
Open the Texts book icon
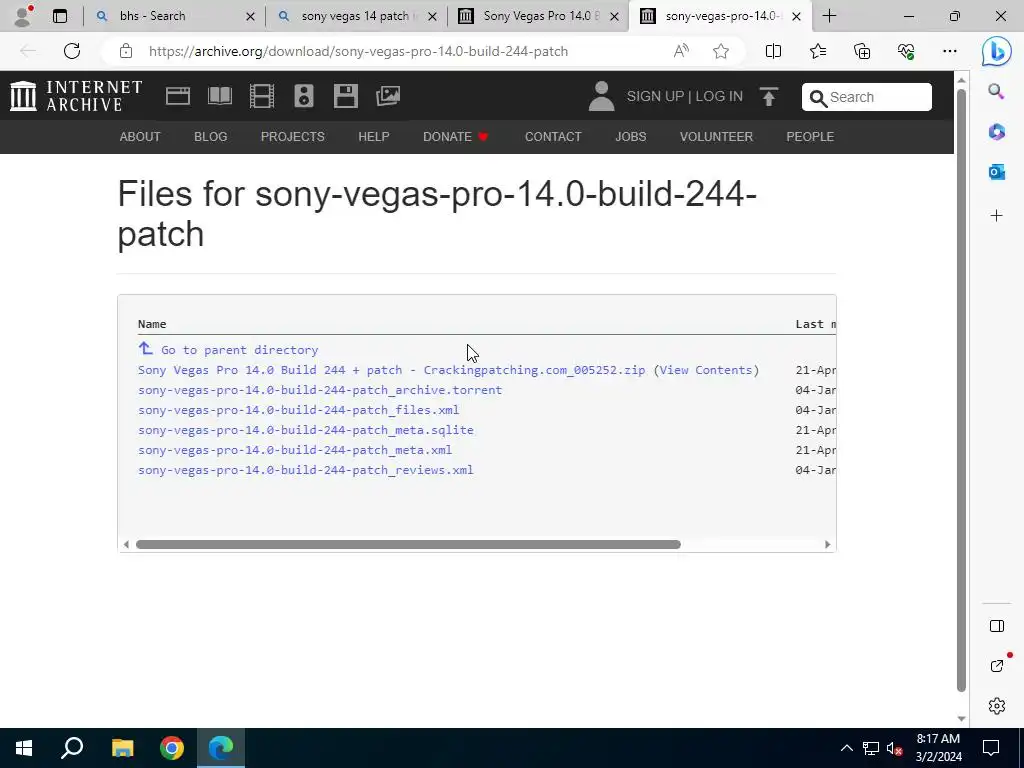point(219,96)
